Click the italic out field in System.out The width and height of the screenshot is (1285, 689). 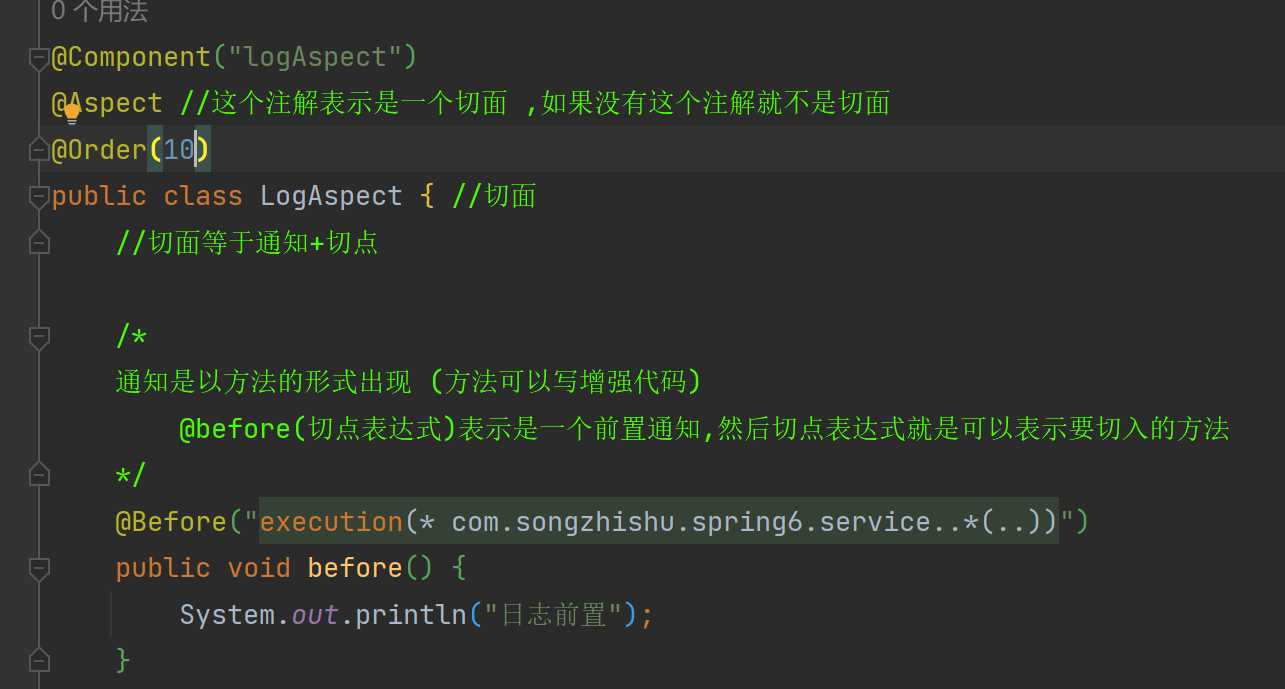[x=315, y=614]
